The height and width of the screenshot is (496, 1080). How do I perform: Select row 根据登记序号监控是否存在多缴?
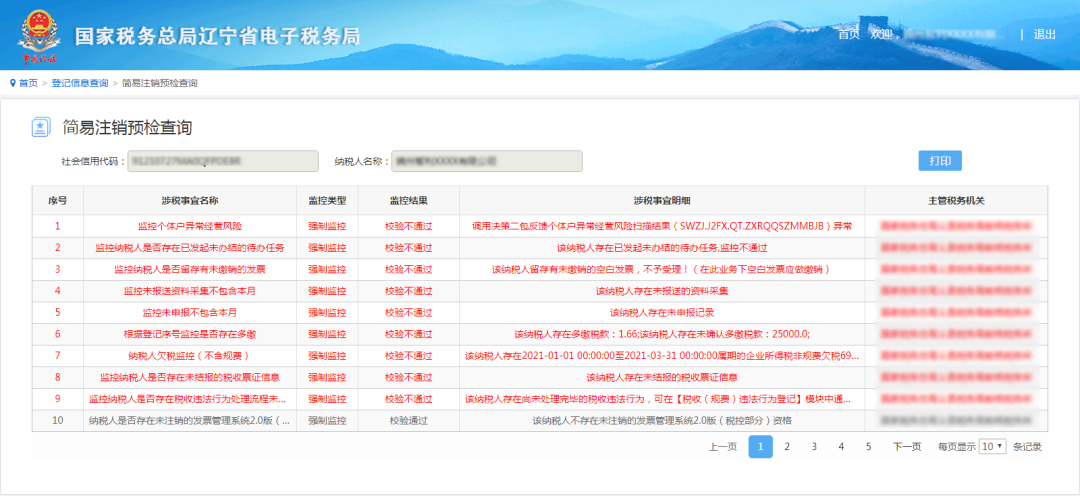(x=540, y=334)
